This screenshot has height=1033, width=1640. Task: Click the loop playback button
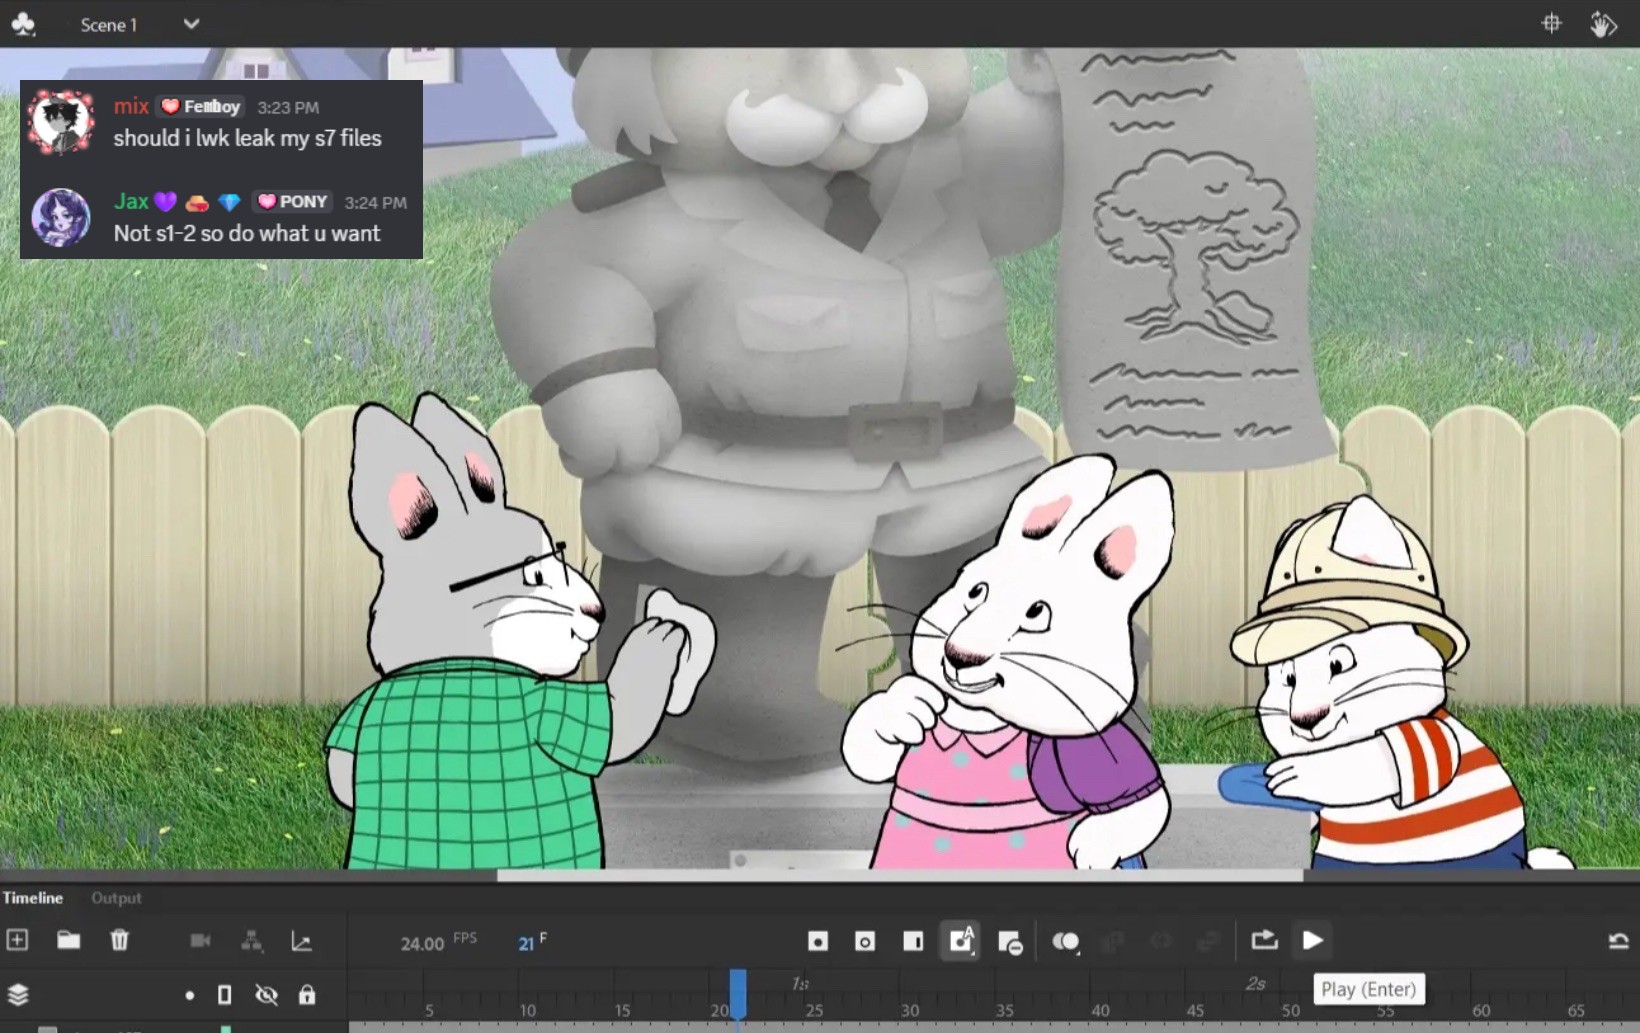1264,940
